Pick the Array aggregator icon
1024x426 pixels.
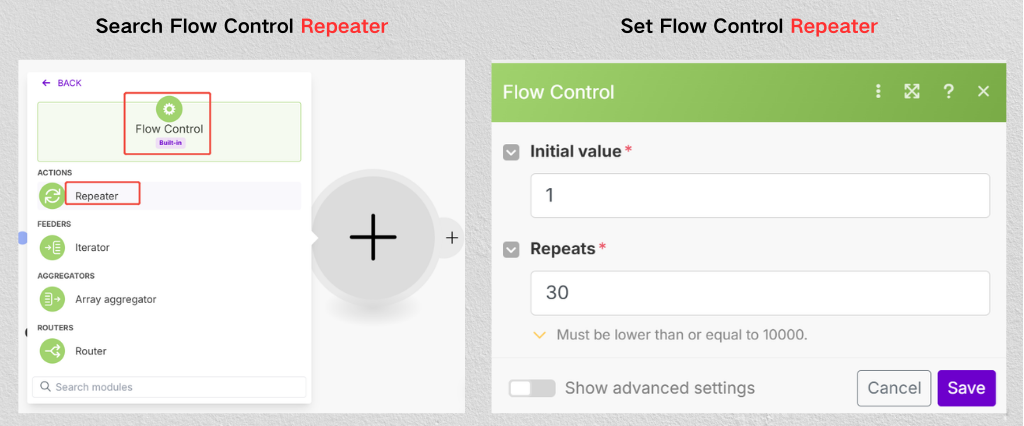52,299
